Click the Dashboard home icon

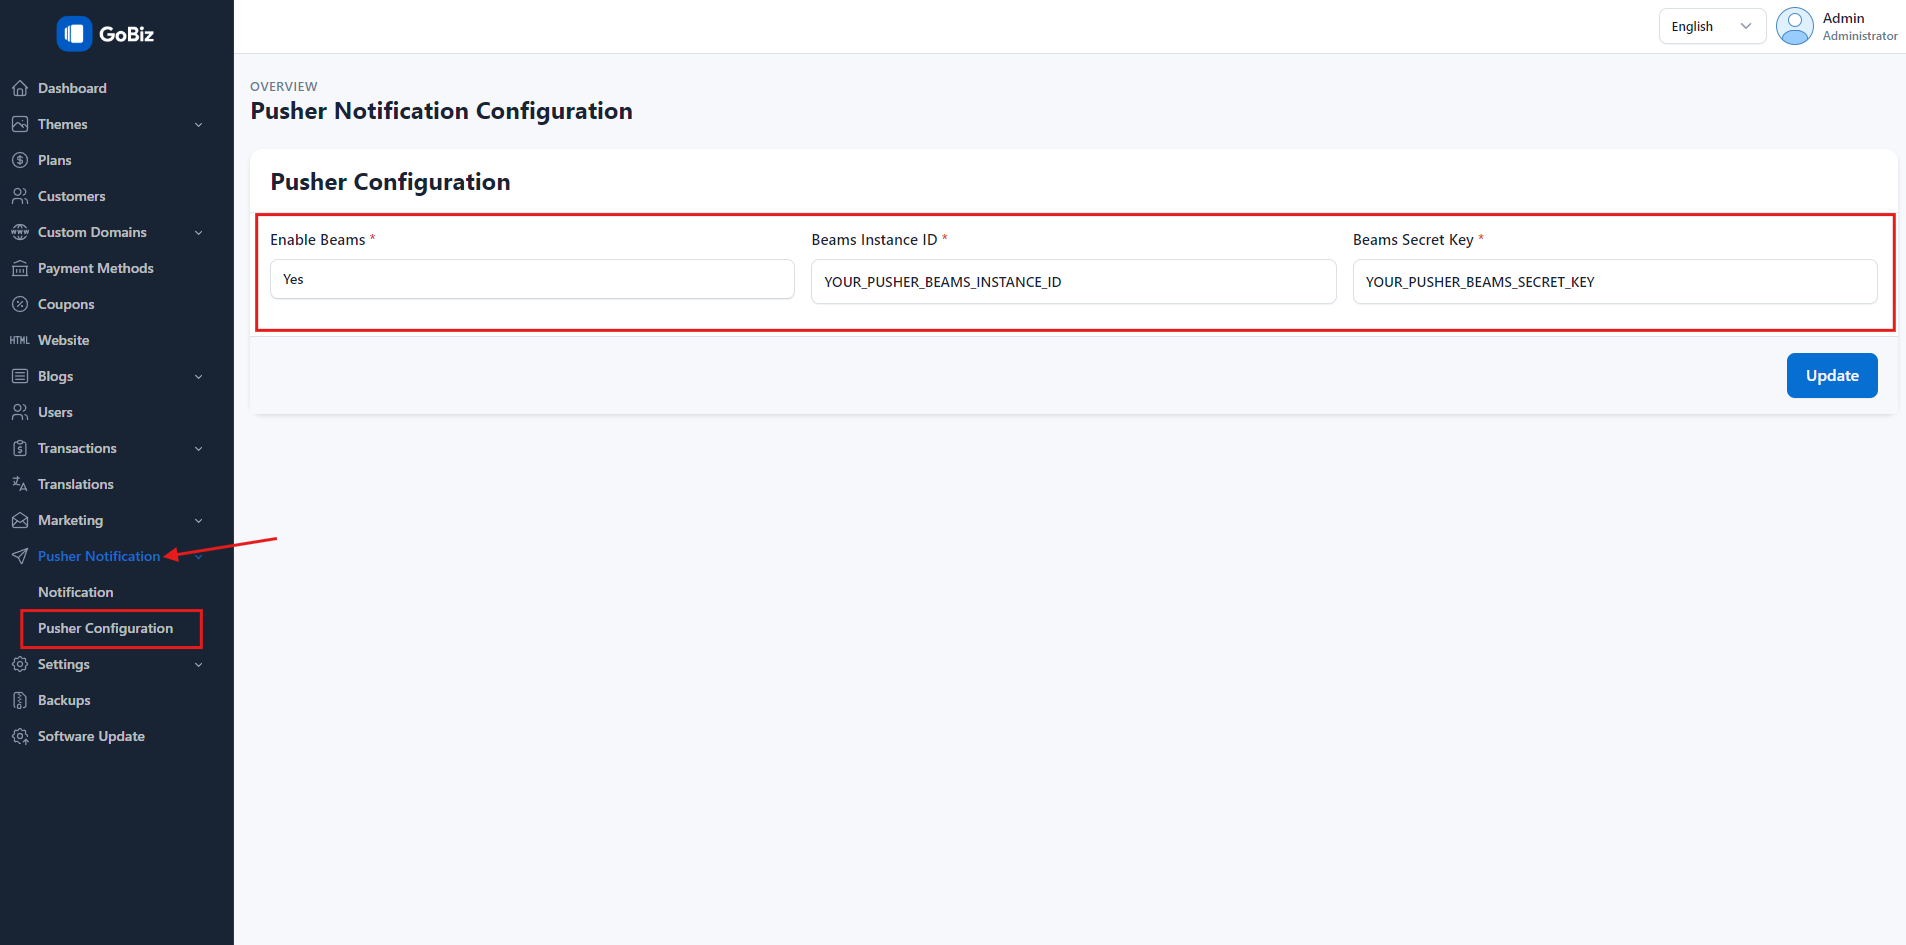coord(20,88)
